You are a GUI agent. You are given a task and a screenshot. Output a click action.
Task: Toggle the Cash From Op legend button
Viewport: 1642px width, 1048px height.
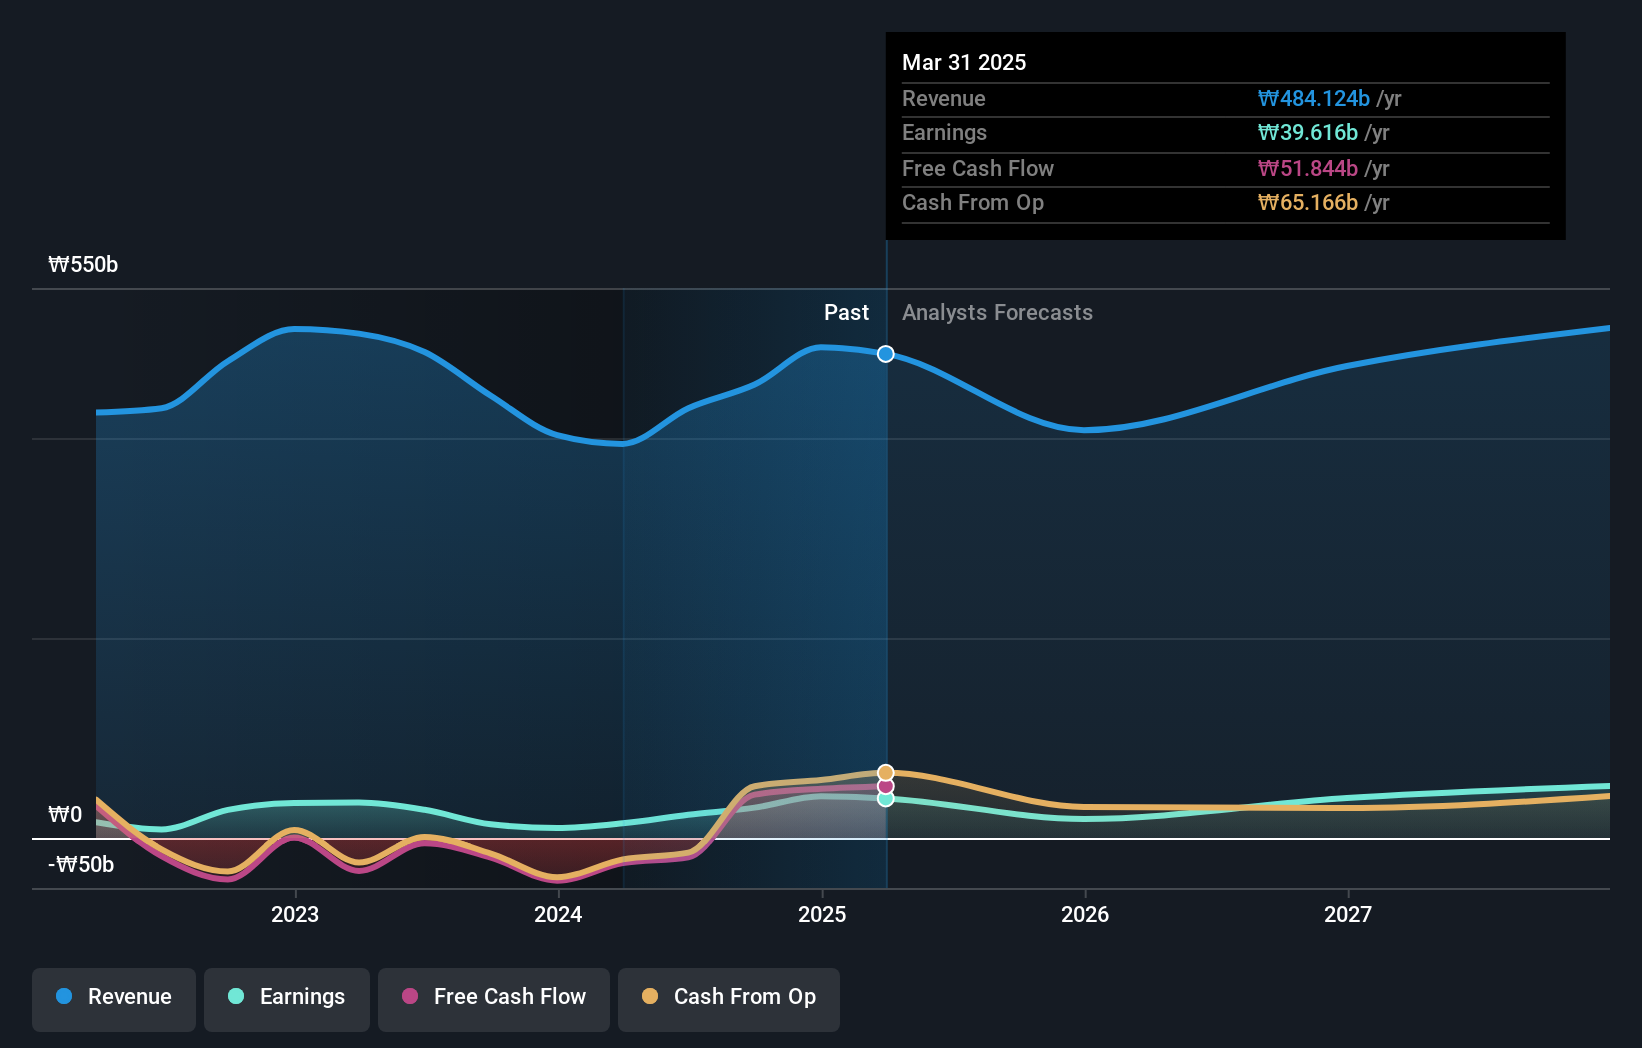(x=729, y=999)
